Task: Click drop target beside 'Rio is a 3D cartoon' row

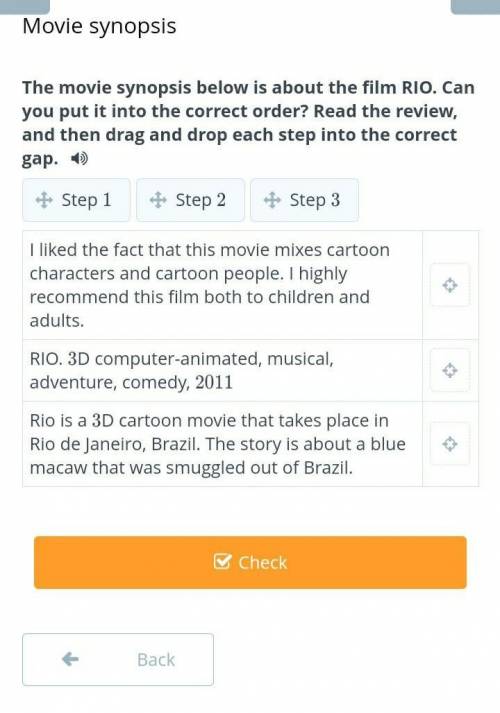Action: 450,444
